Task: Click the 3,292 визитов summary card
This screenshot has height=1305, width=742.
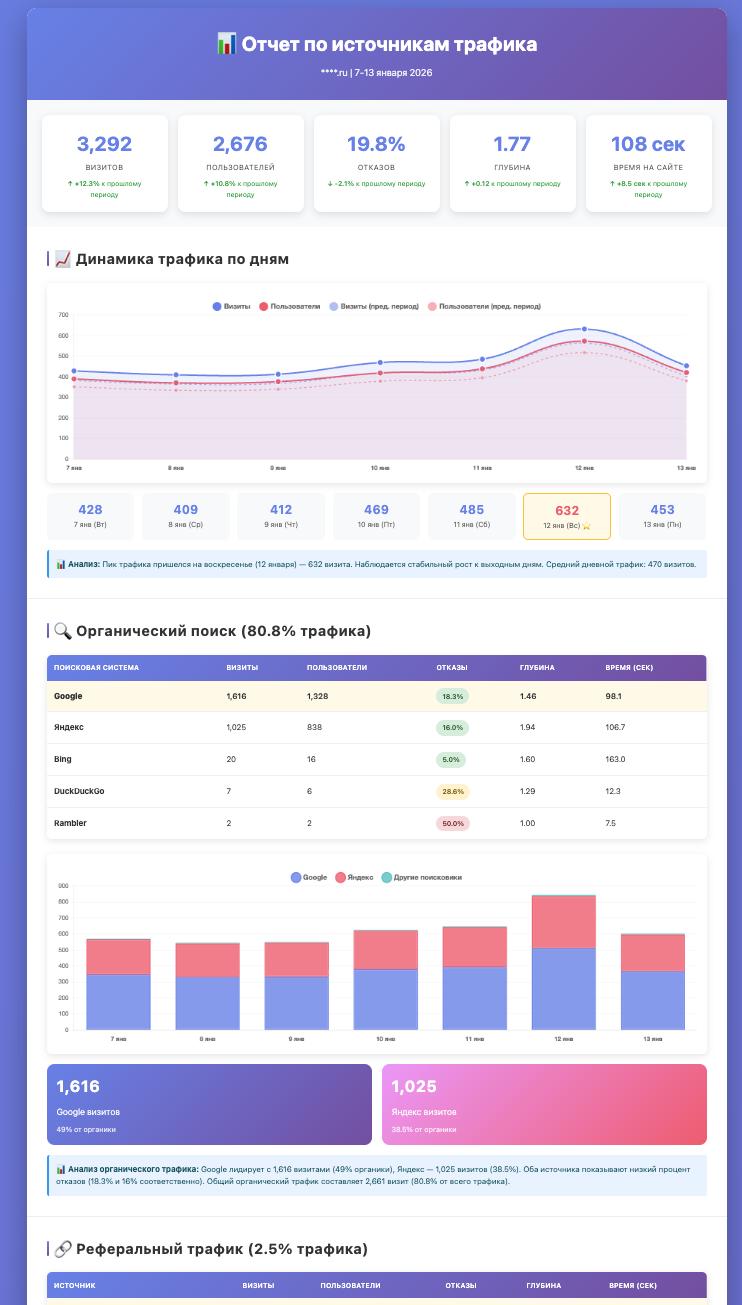Action: 104,163
